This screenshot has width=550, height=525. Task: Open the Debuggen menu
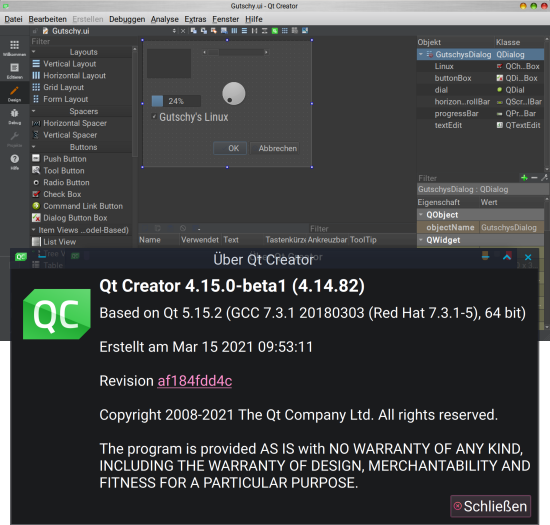pos(127,19)
